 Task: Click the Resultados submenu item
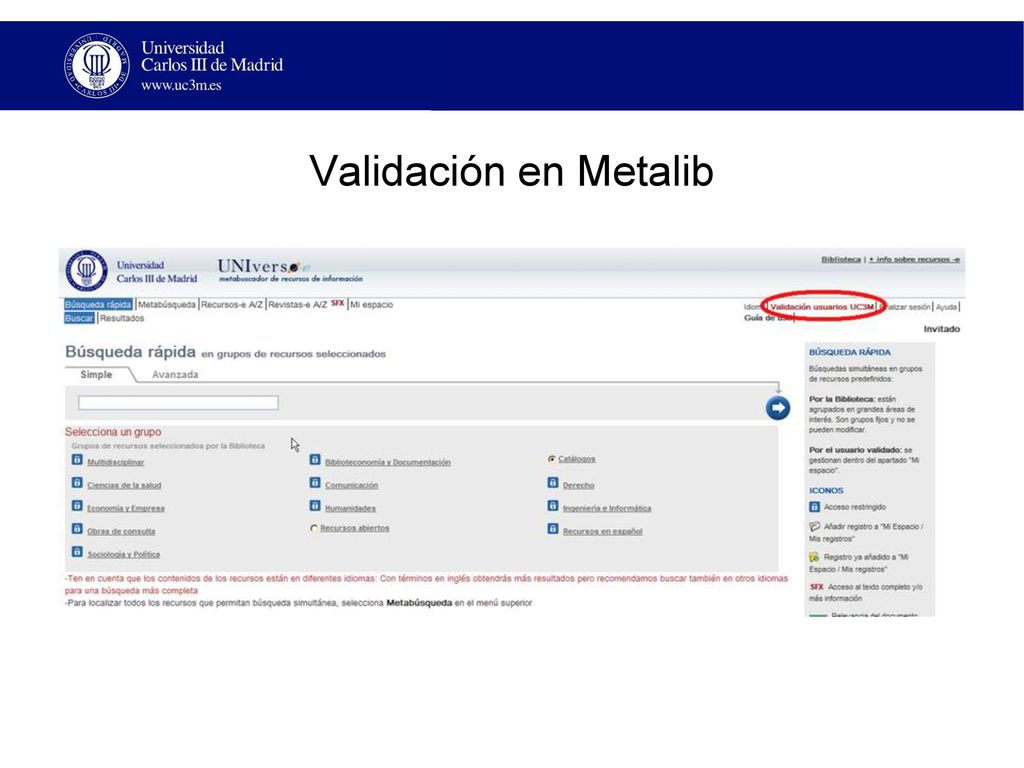(x=122, y=318)
